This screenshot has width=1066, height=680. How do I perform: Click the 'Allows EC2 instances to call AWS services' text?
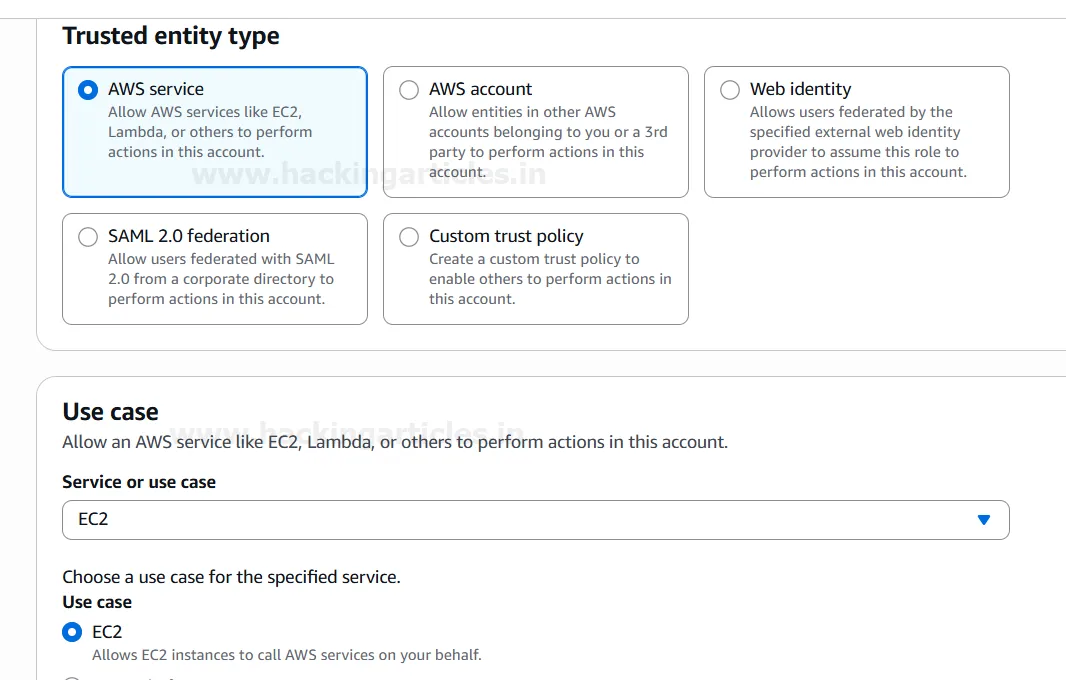(x=287, y=655)
